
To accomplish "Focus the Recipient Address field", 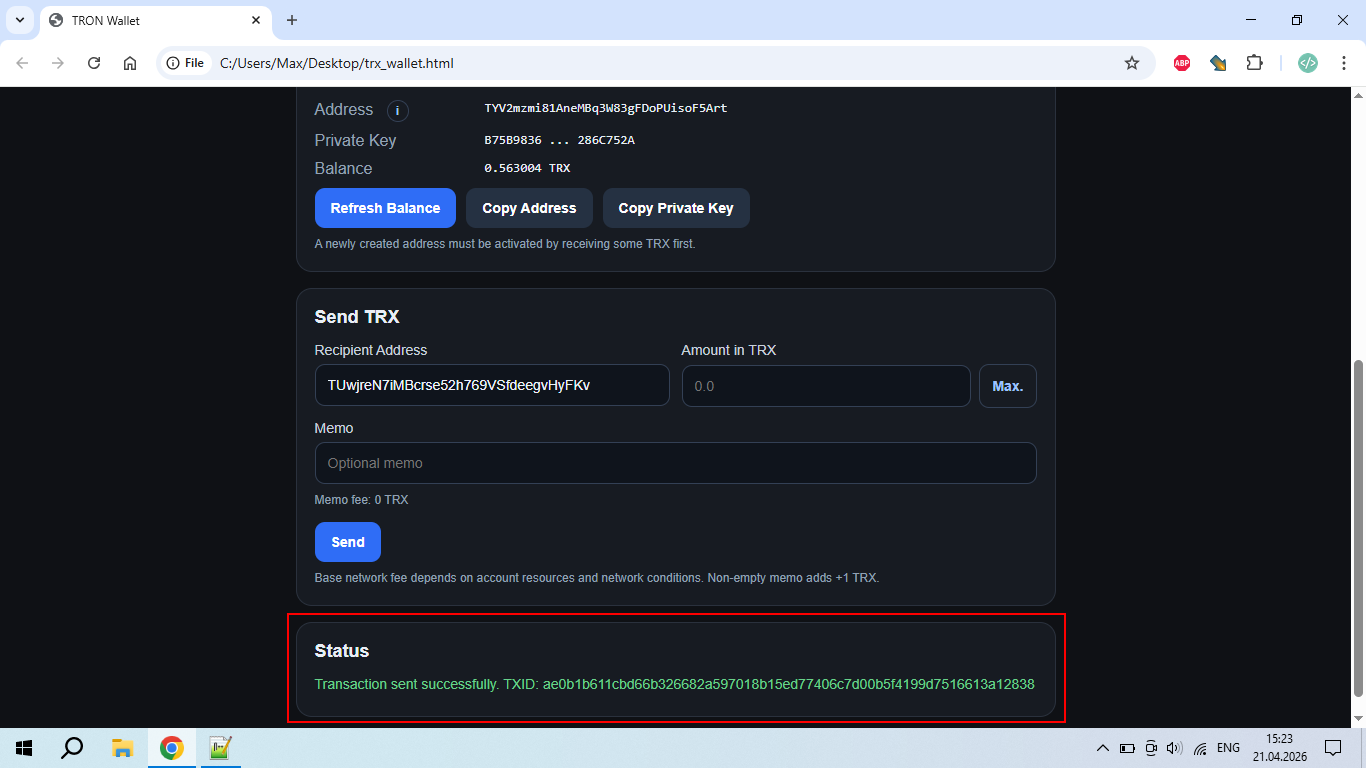I will tap(492, 385).
